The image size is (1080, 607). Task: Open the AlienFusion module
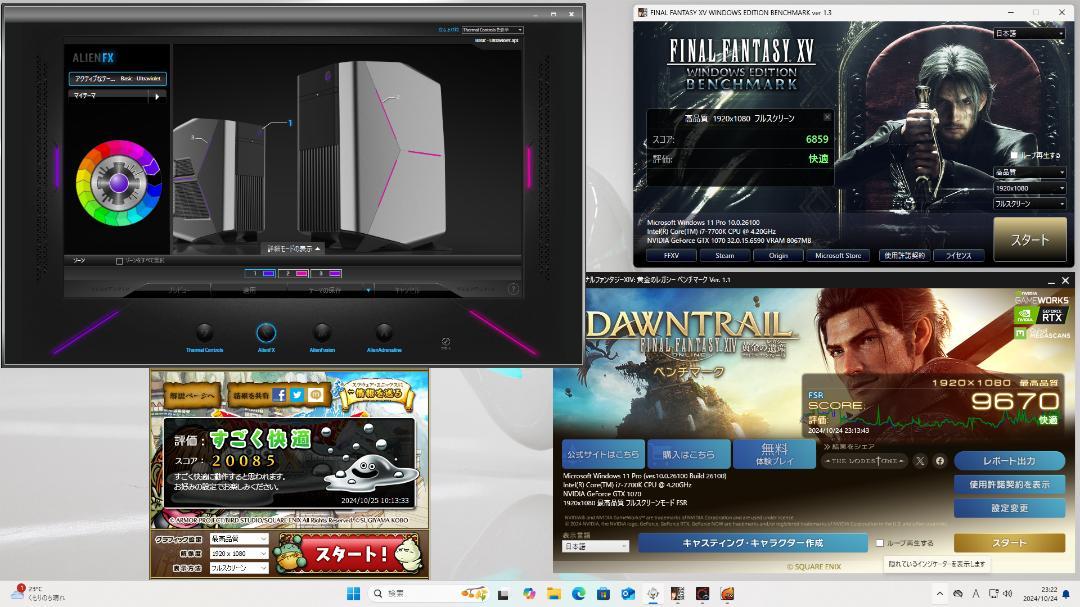click(322, 333)
